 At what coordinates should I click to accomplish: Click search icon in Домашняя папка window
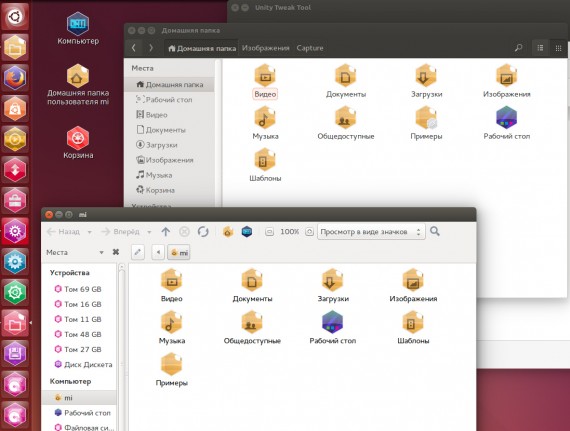coord(519,48)
